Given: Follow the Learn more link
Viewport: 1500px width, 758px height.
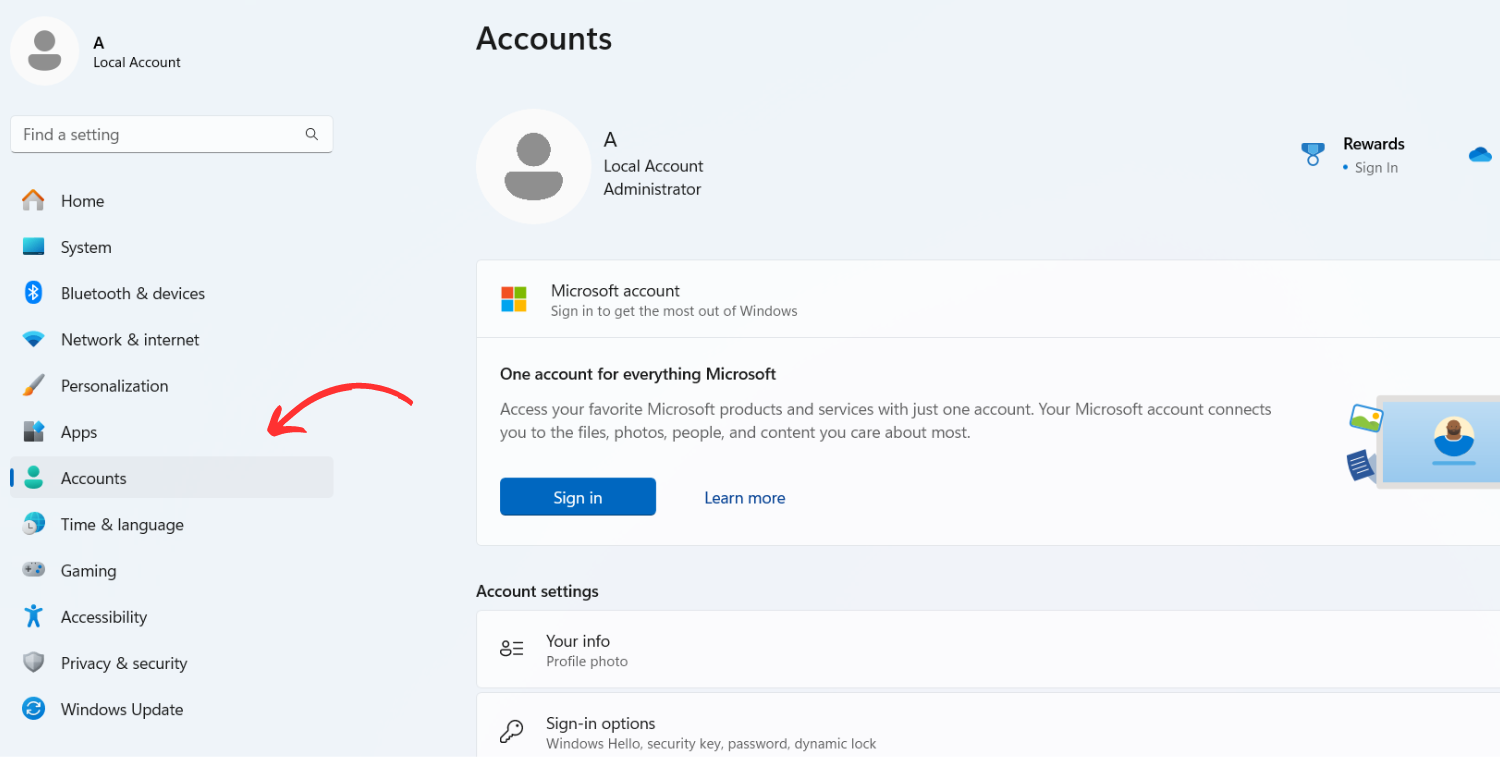Looking at the screenshot, I should point(744,498).
